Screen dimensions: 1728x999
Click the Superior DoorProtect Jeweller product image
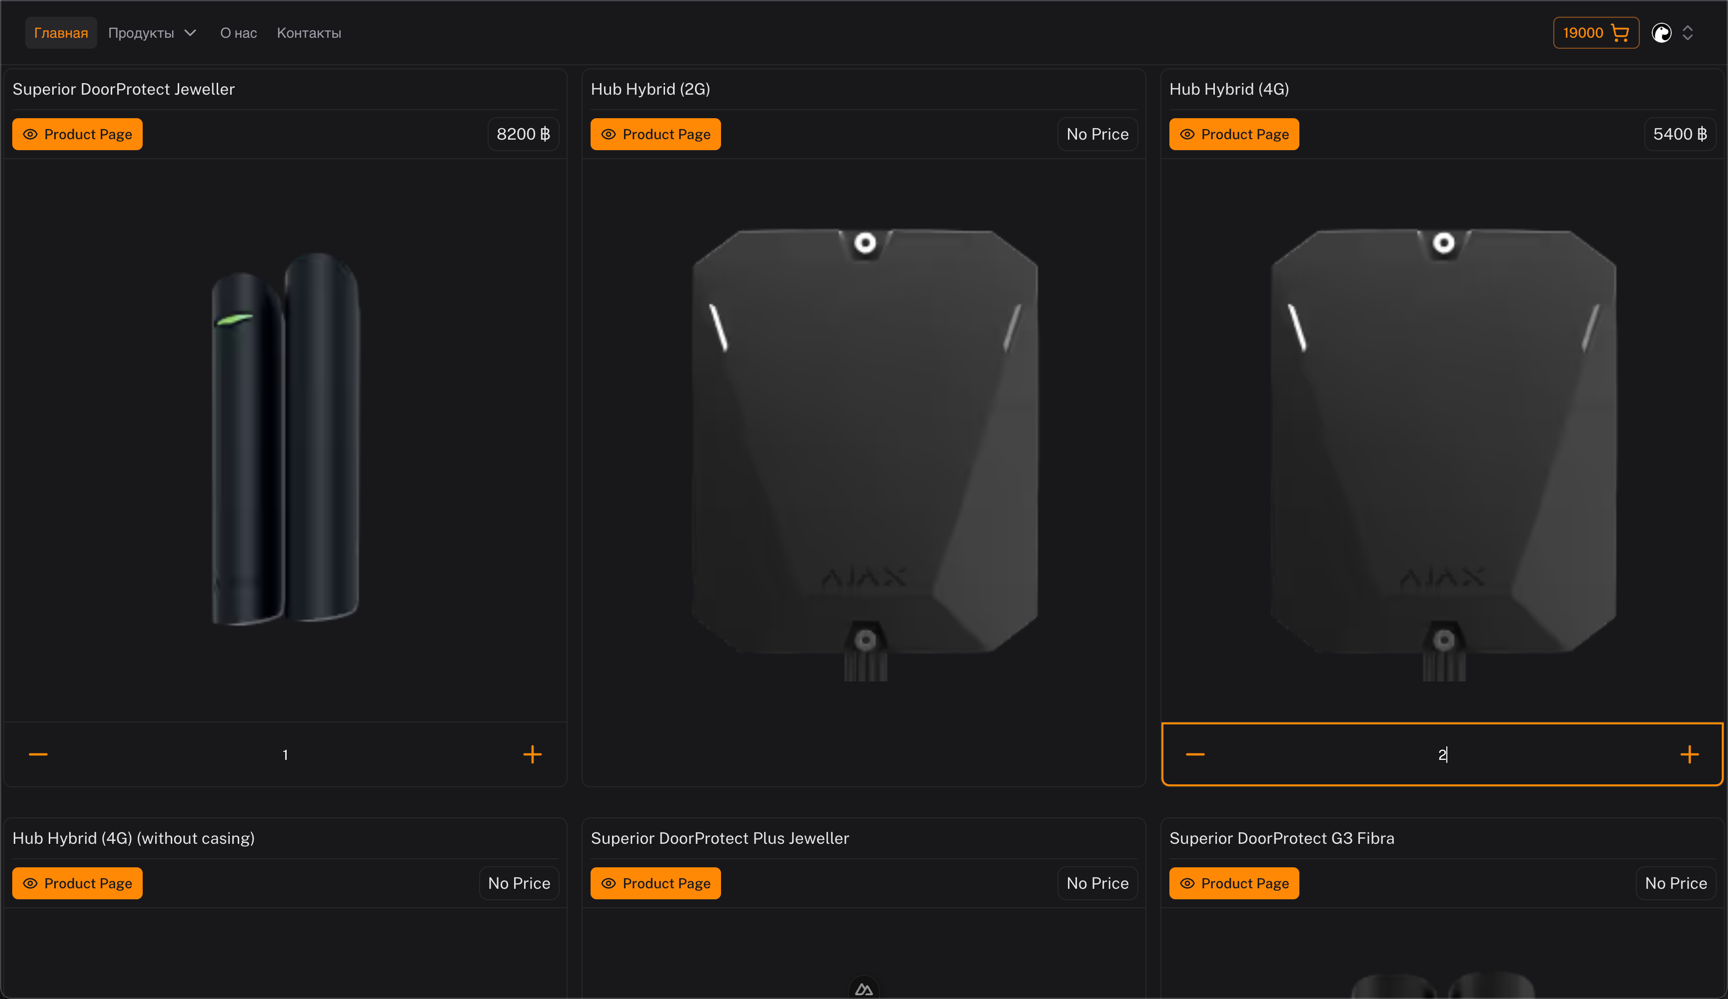(x=286, y=440)
